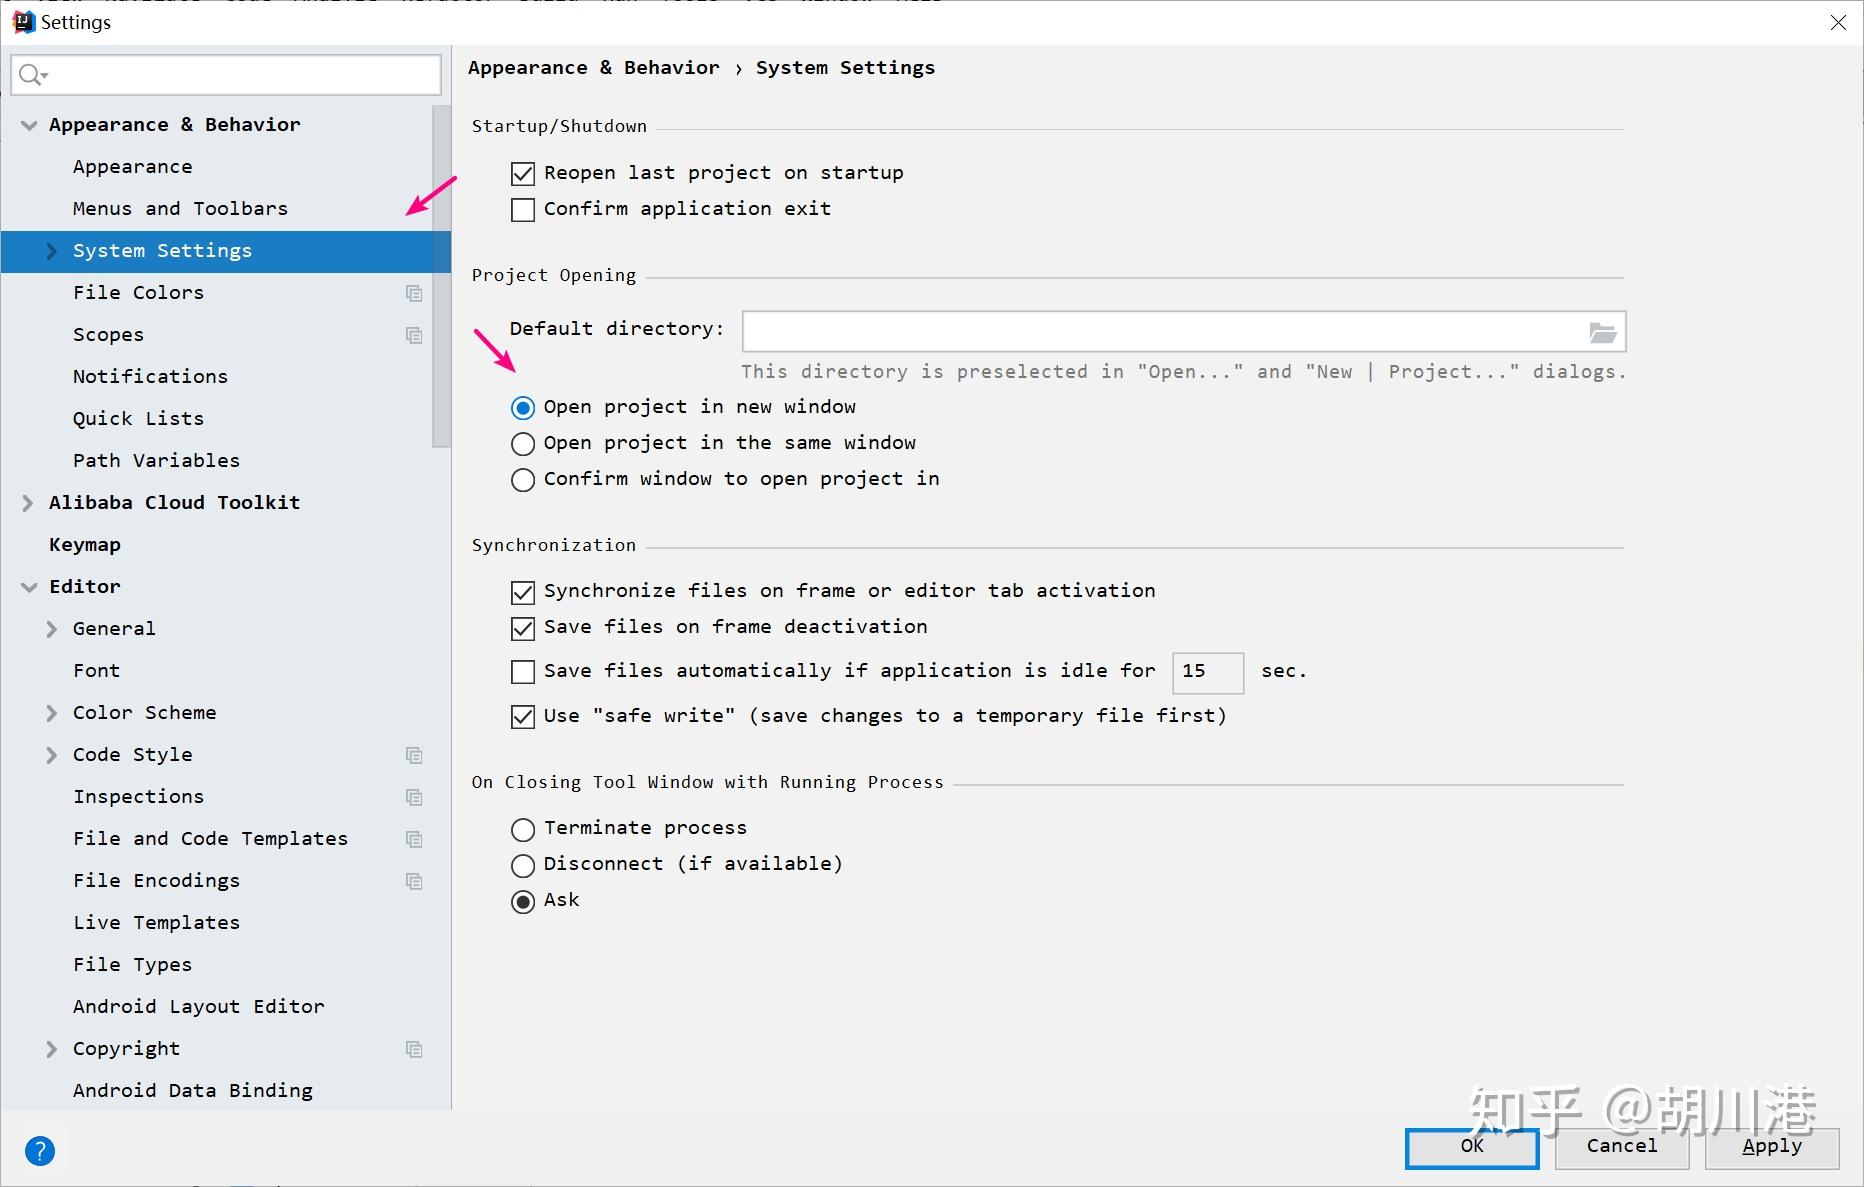Expand the Color Scheme tree node

coord(52,713)
